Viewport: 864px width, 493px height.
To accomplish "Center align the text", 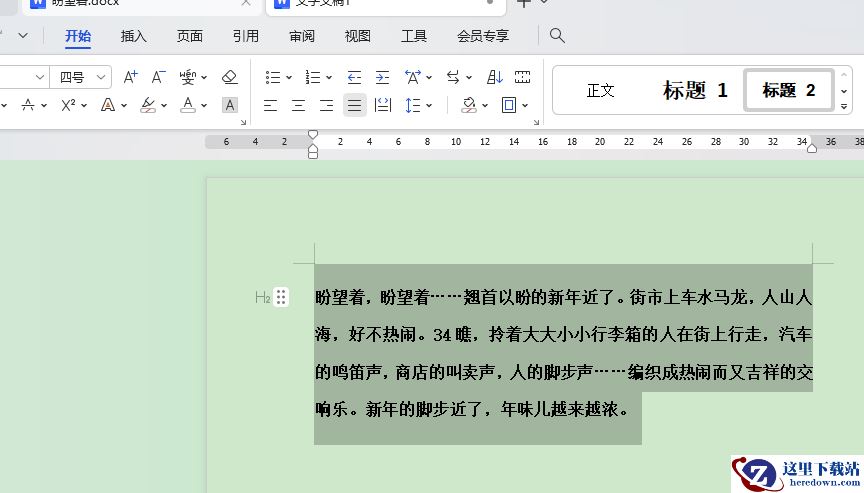I will tap(298, 105).
